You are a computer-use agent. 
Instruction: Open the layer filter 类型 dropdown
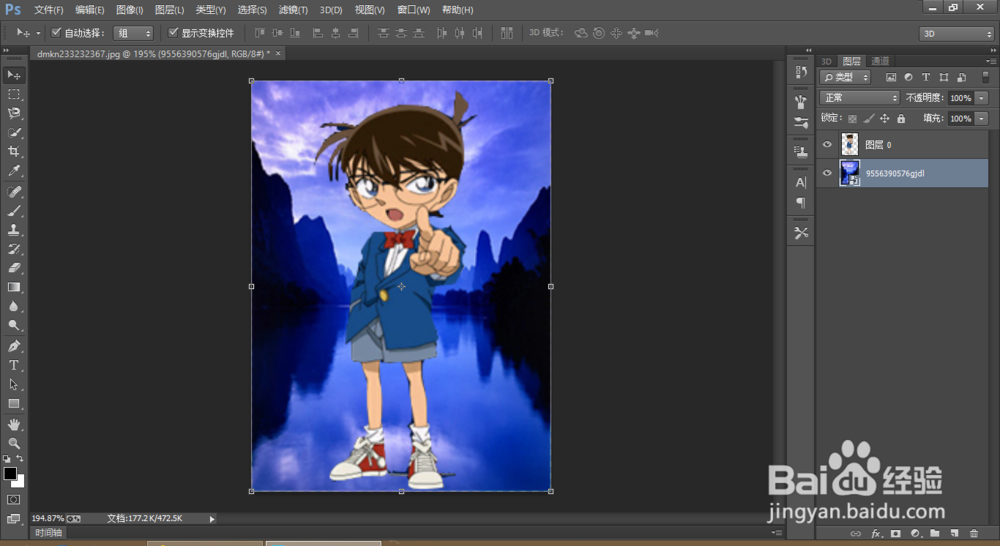pos(846,77)
